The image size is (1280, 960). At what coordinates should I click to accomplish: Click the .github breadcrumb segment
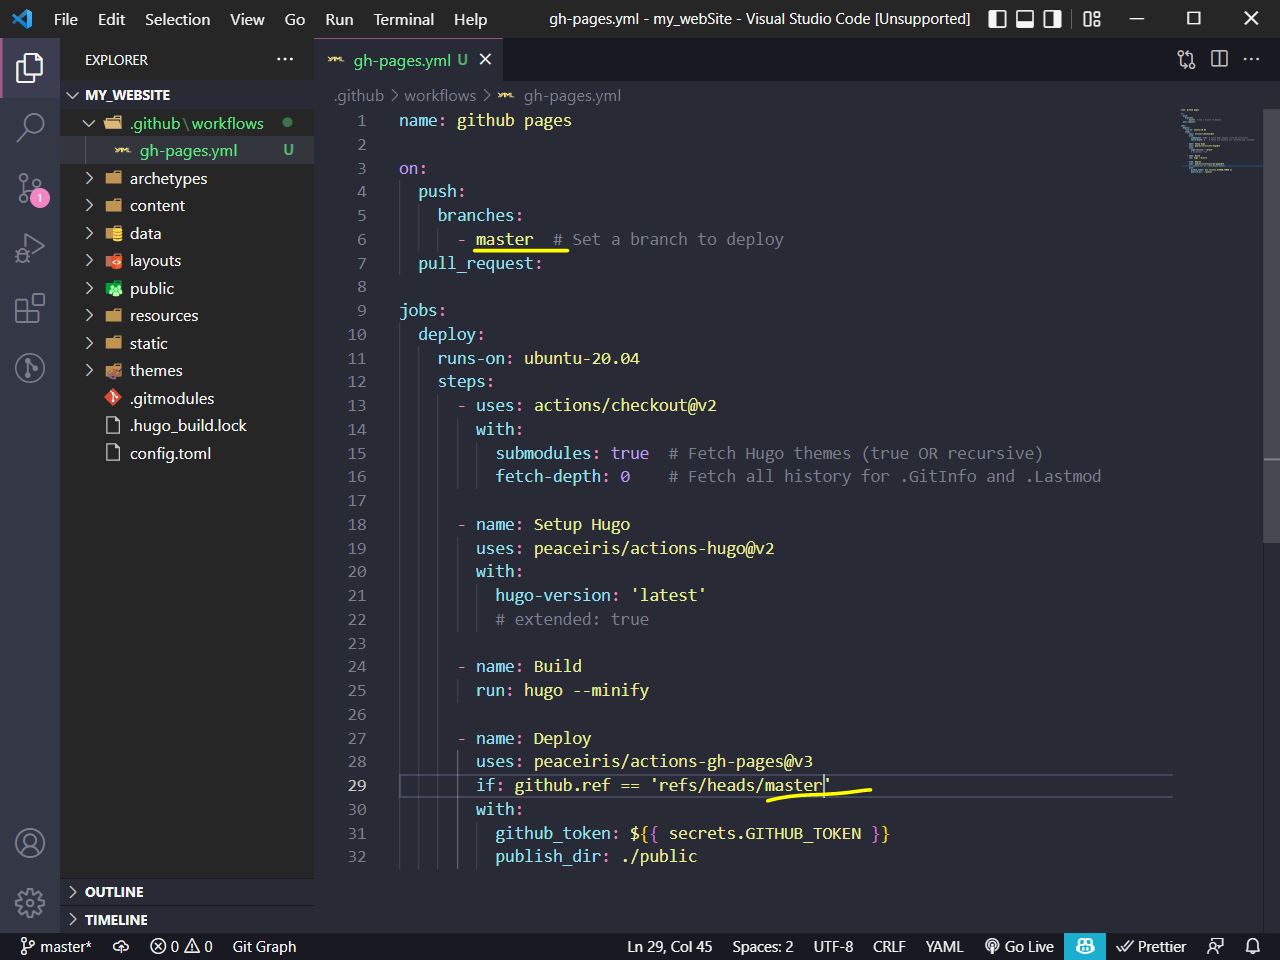[x=359, y=96]
